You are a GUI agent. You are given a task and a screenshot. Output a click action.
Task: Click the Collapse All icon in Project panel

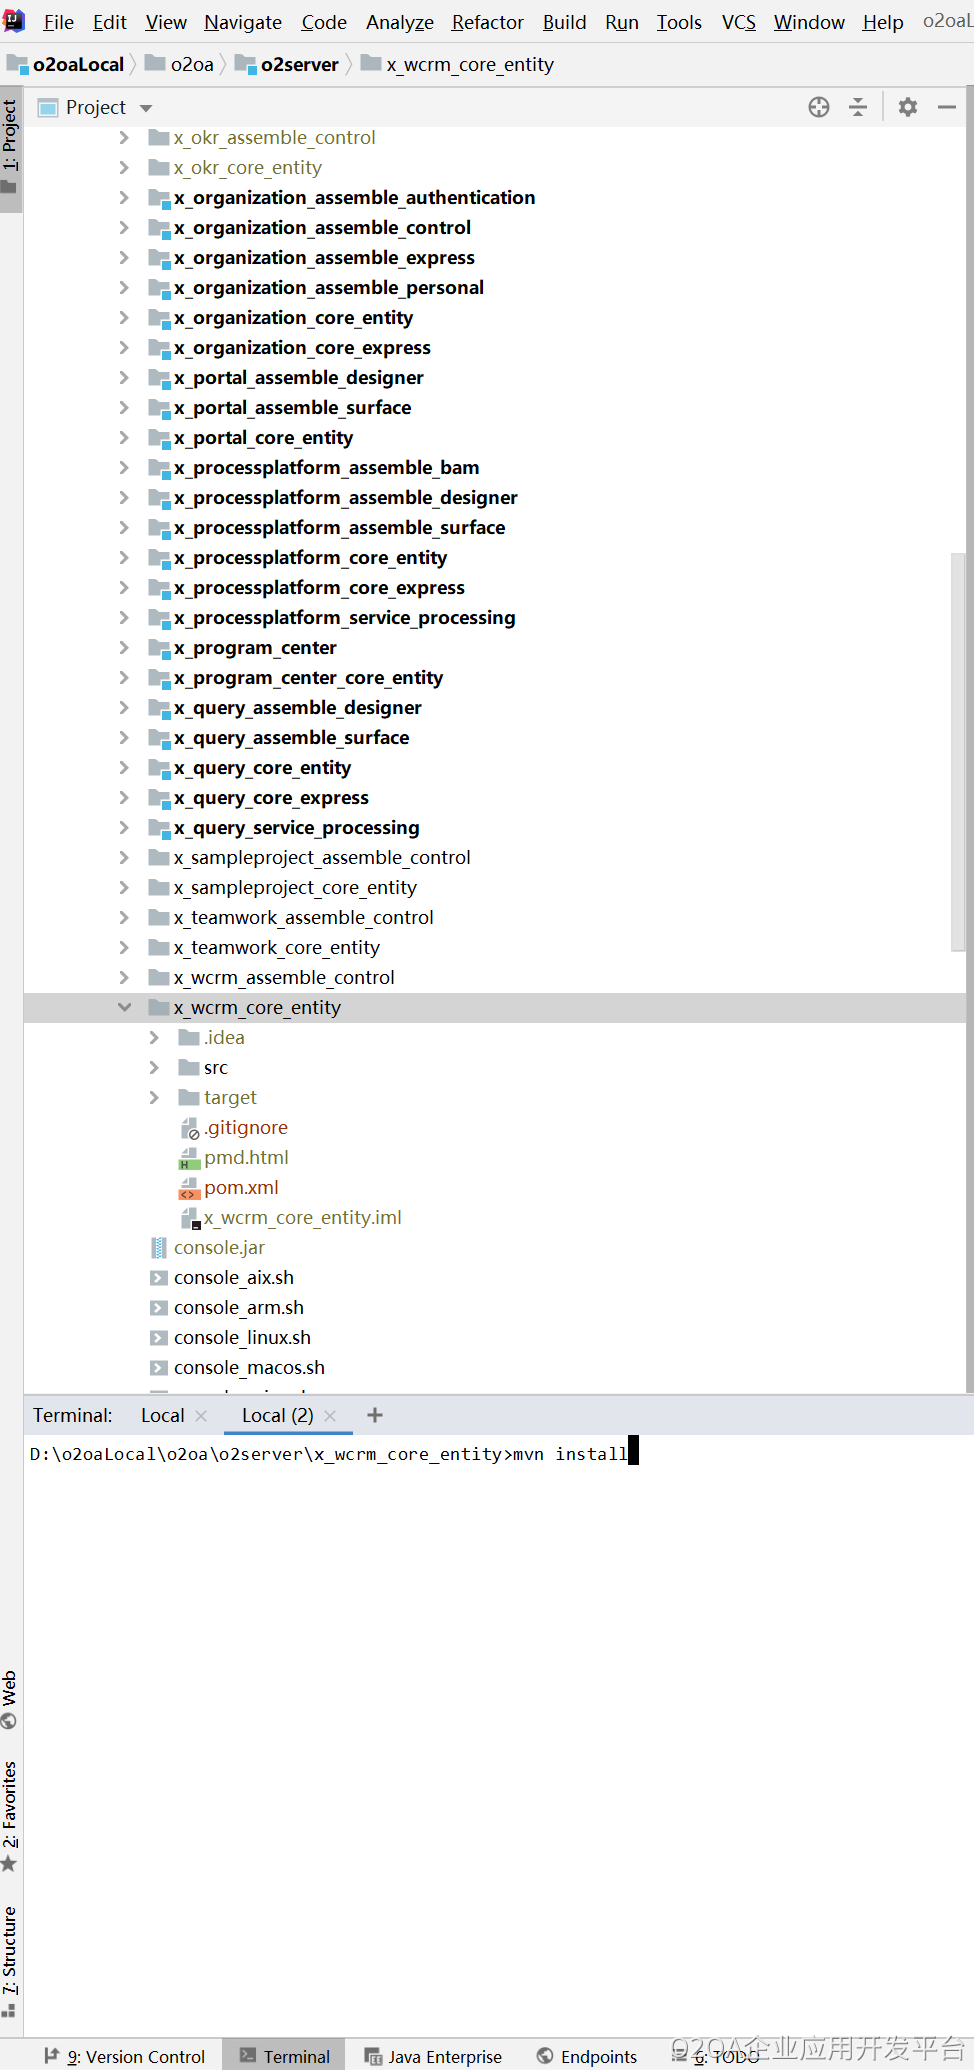click(x=858, y=107)
